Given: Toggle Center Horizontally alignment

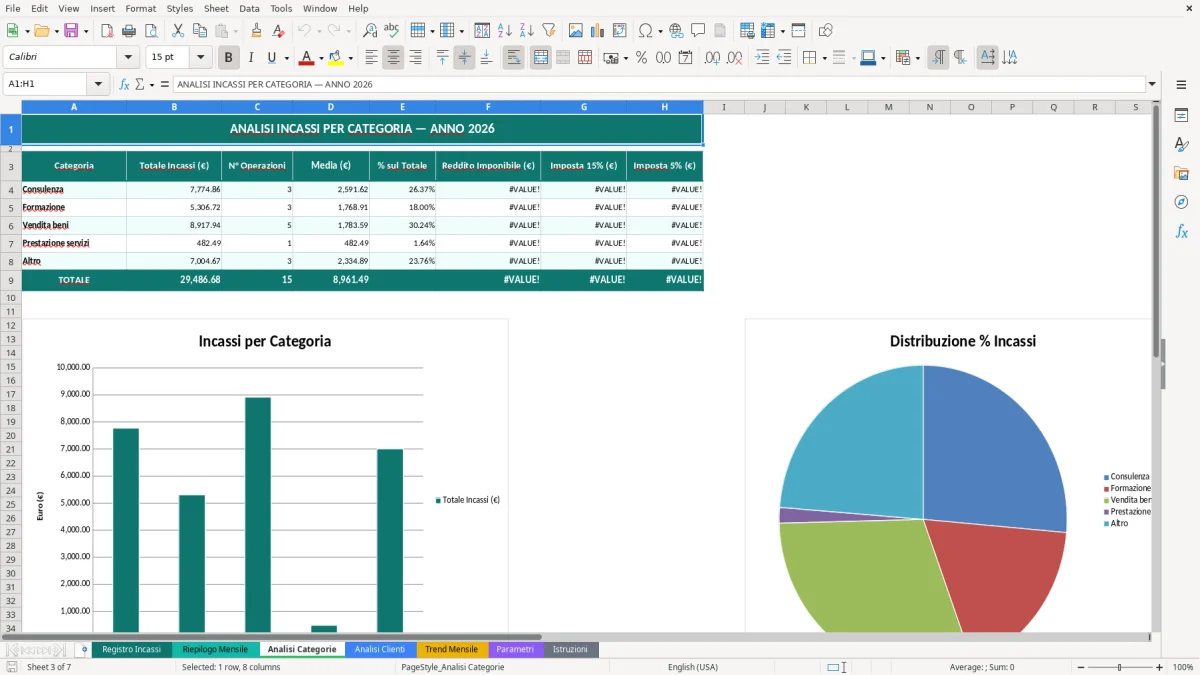Looking at the screenshot, I should 393,58.
